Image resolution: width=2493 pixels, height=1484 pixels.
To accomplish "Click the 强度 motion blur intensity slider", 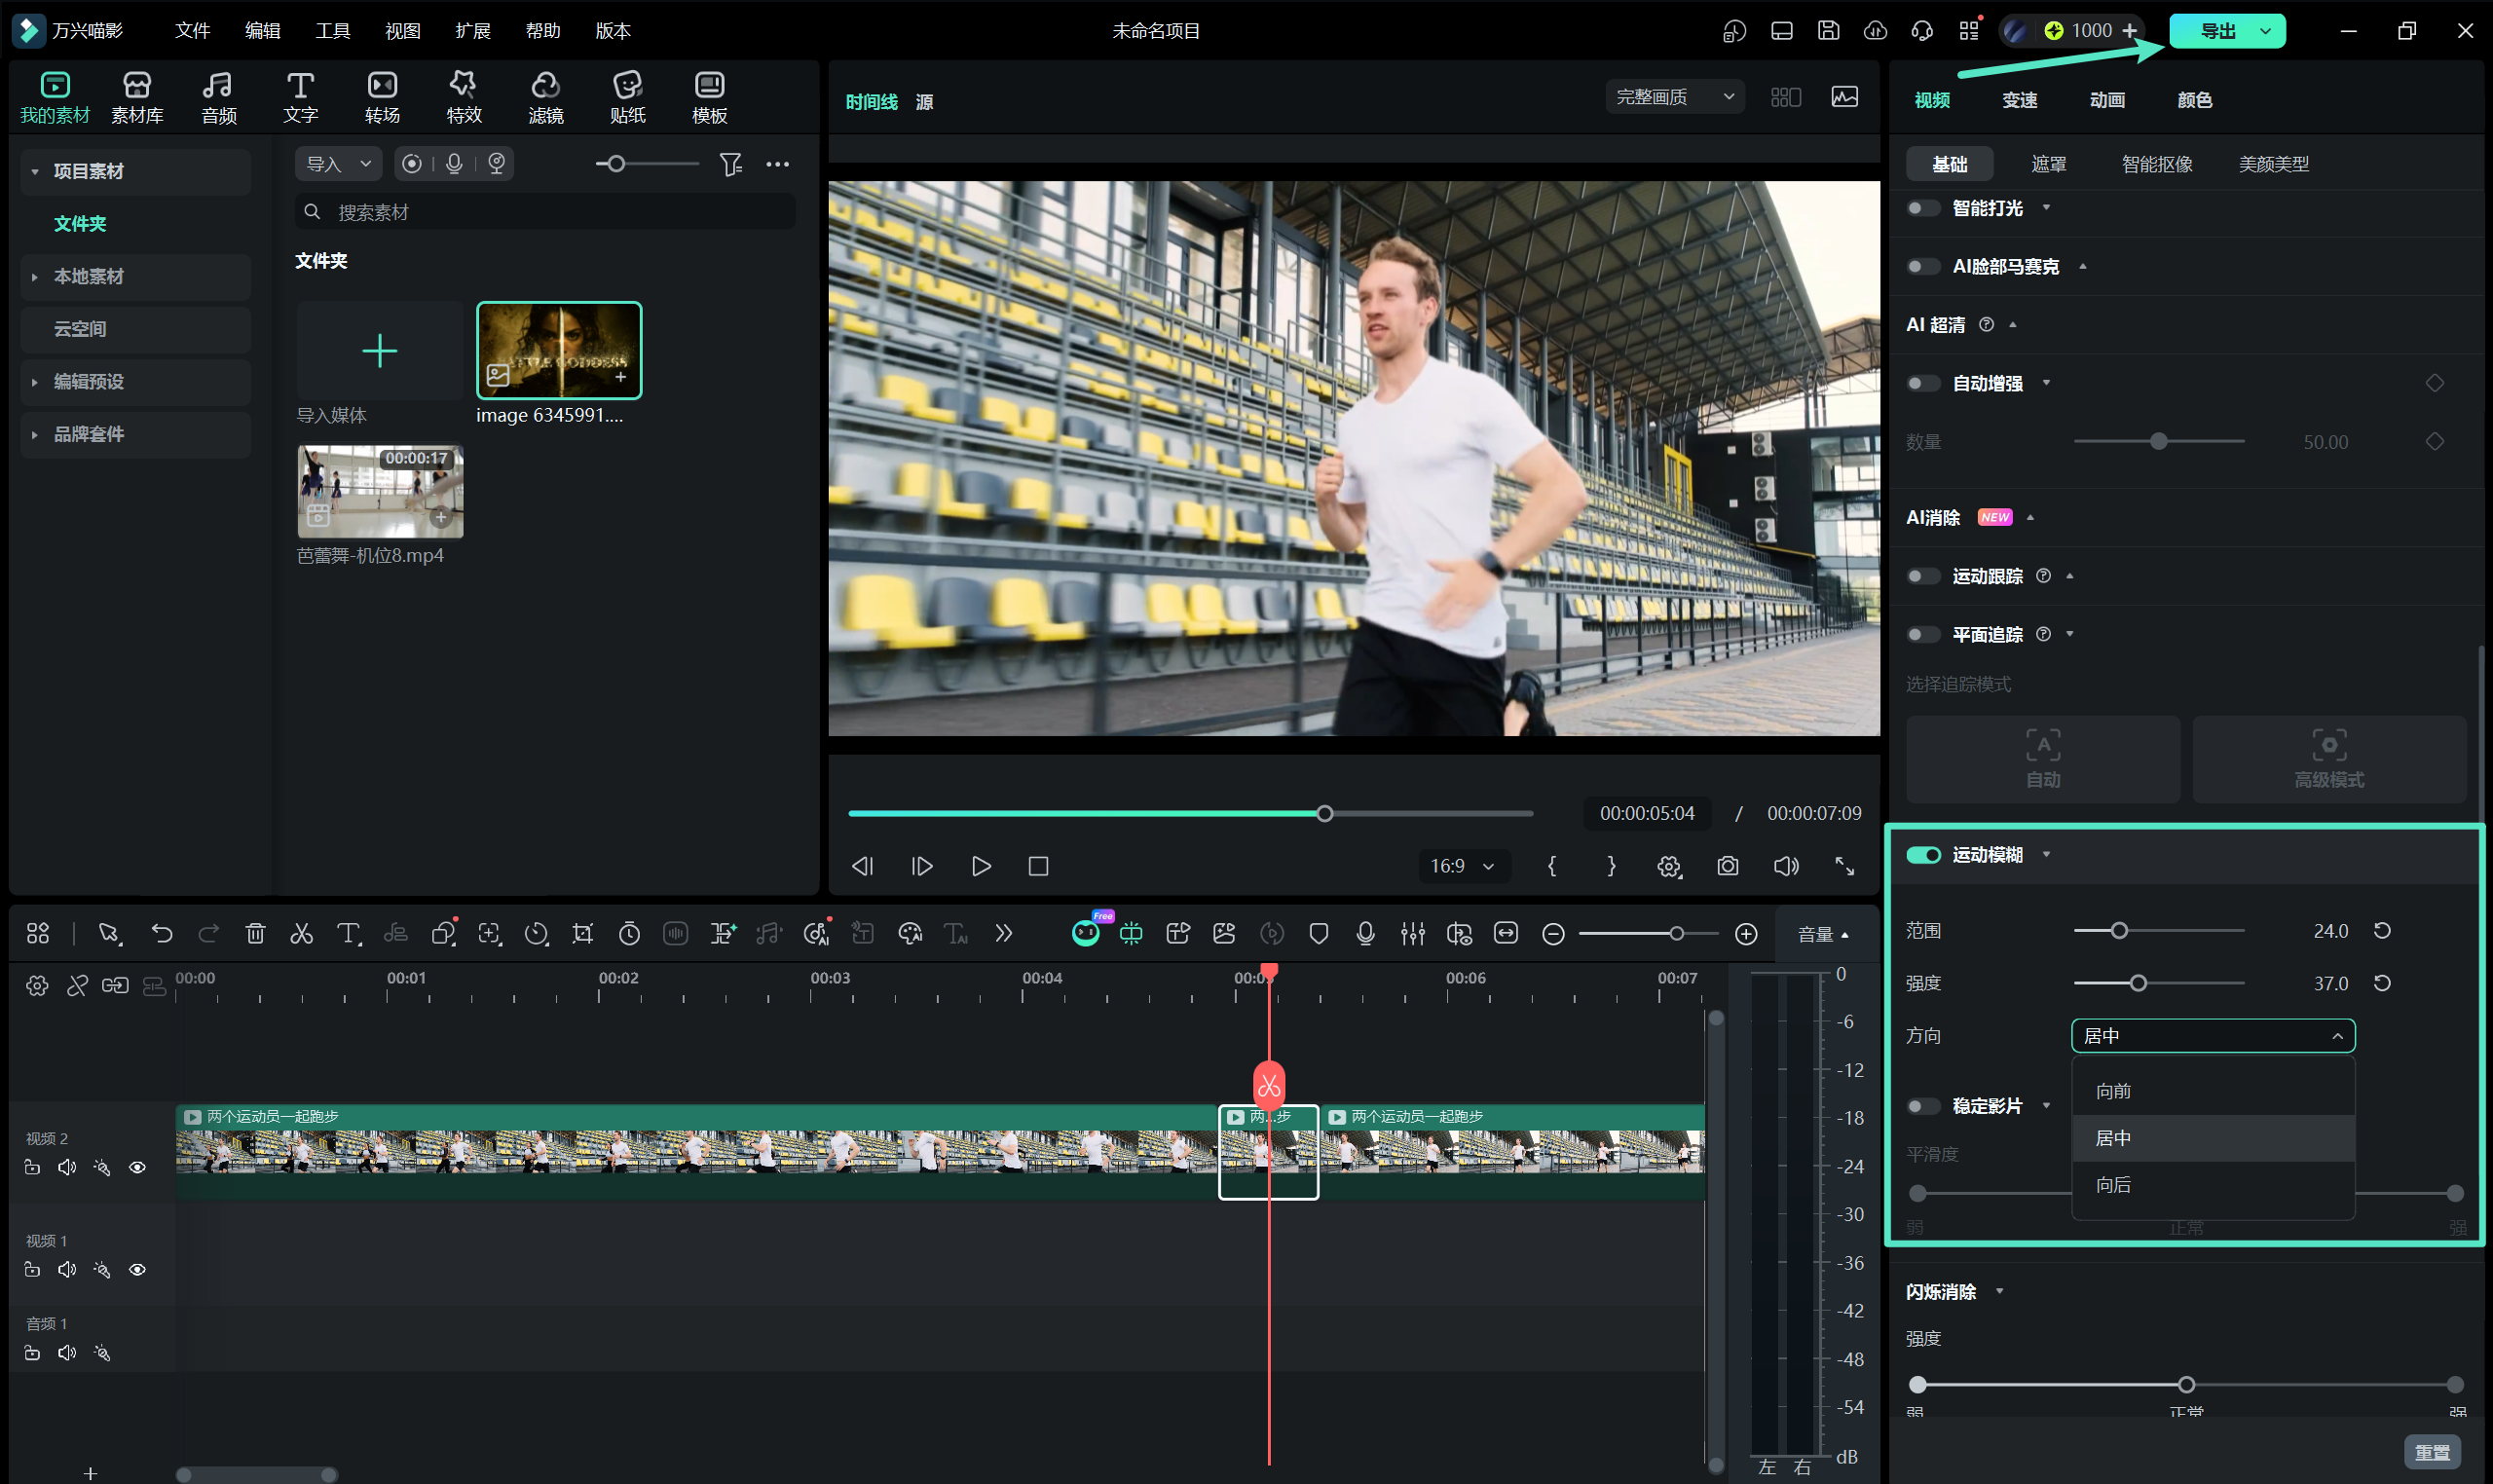I will pos(2159,983).
